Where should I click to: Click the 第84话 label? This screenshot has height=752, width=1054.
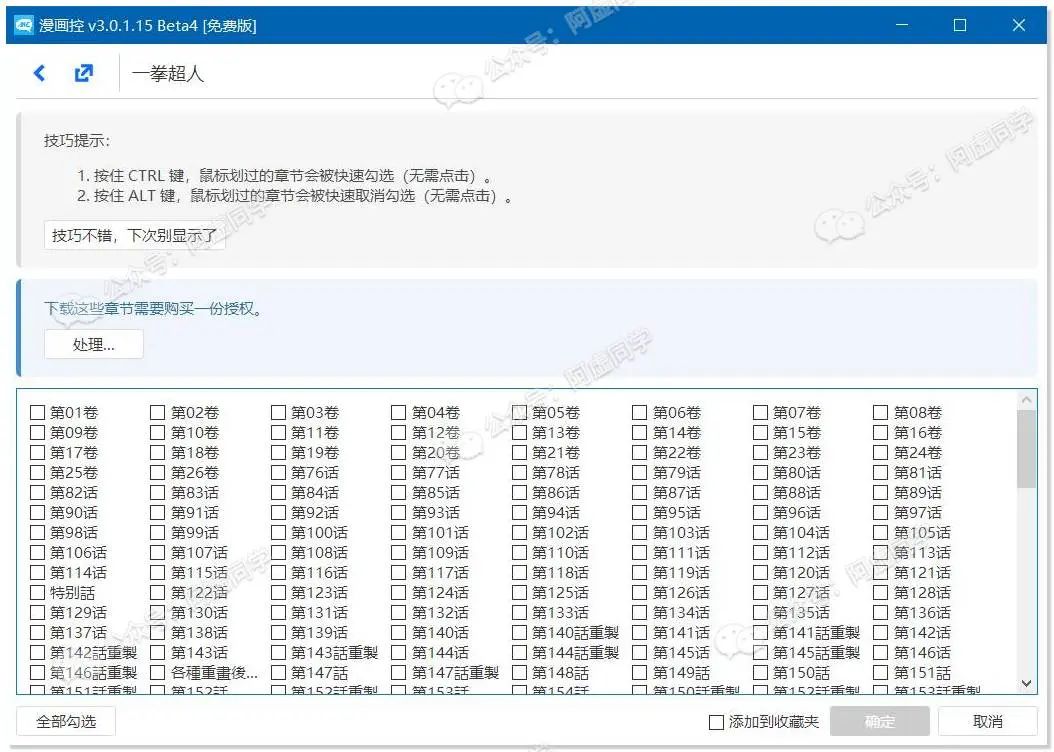[x=315, y=493]
